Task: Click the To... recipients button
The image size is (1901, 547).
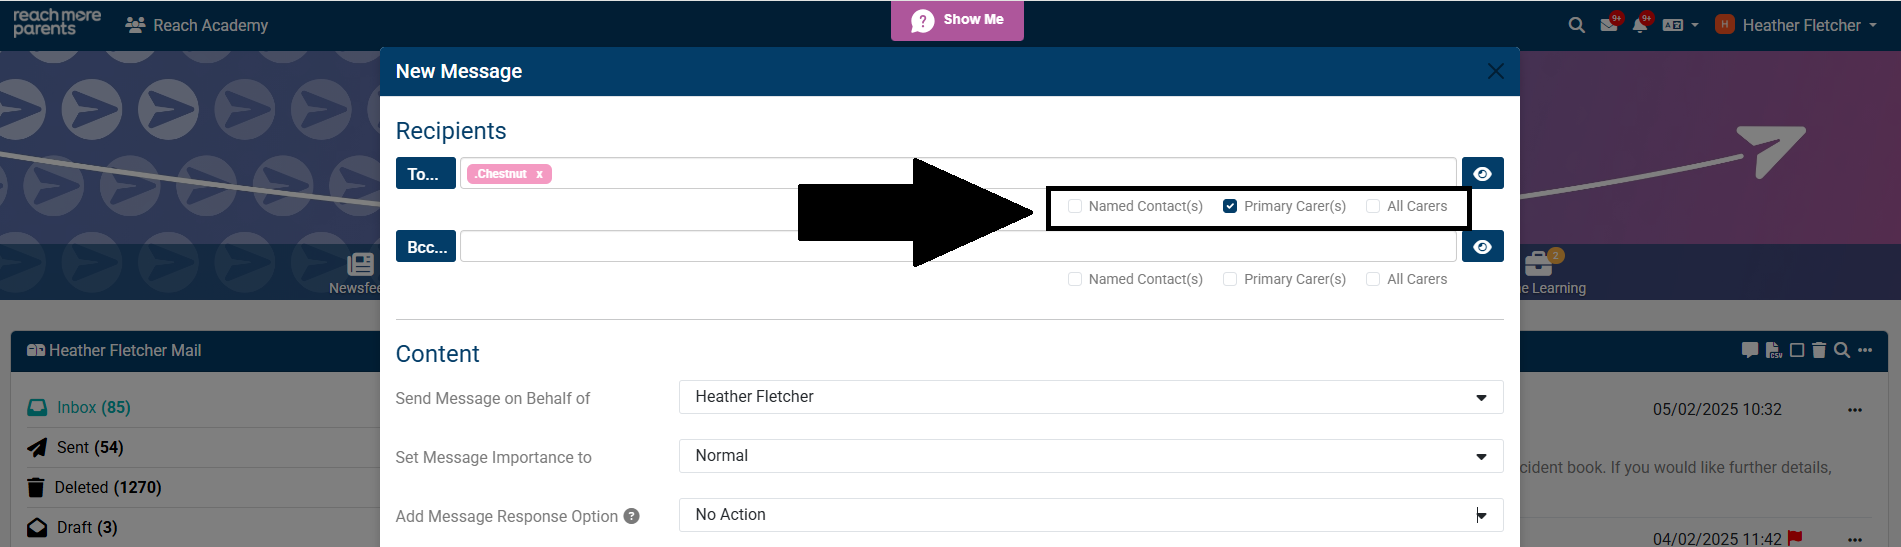Action: click(425, 174)
